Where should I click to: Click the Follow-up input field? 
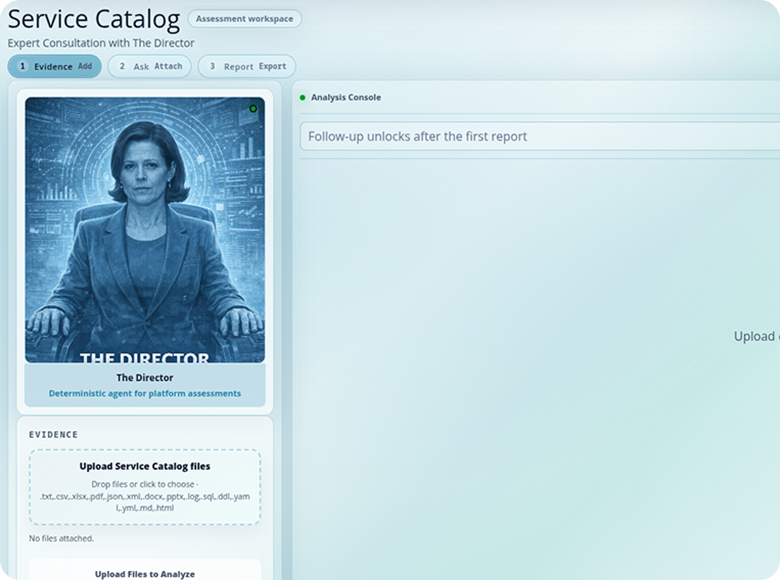(x=540, y=136)
